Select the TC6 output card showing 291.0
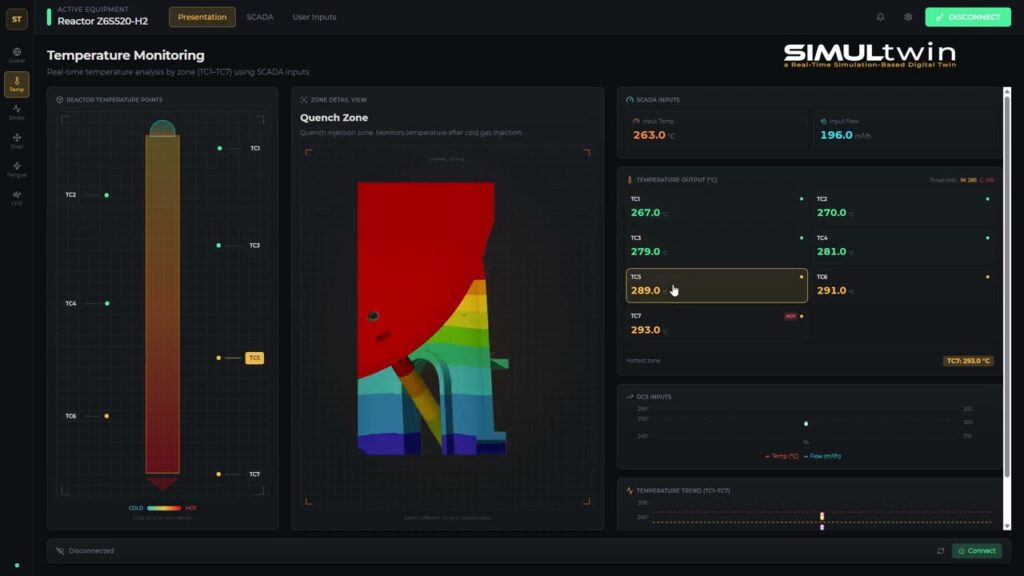The height and width of the screenshot is (576, 1024). click(x=903, y=285)
